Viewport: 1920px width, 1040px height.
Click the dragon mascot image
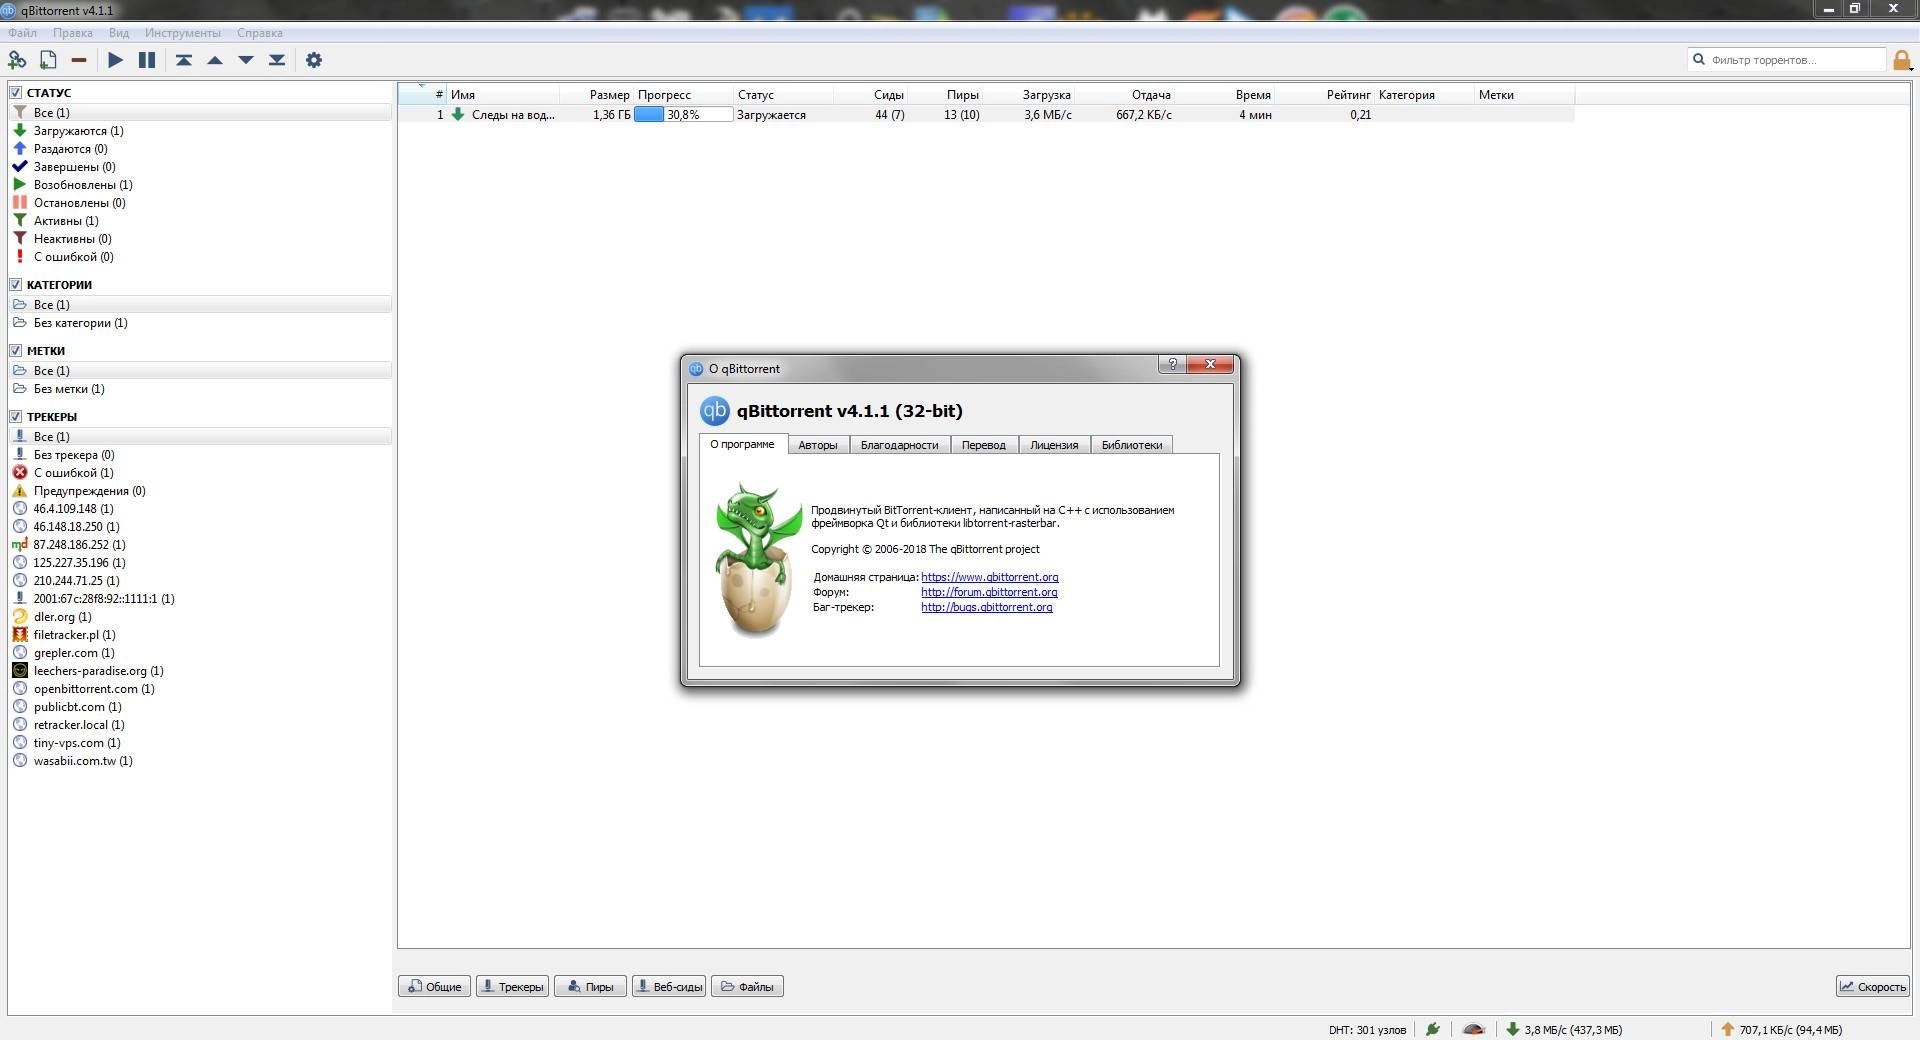(758, 560)
